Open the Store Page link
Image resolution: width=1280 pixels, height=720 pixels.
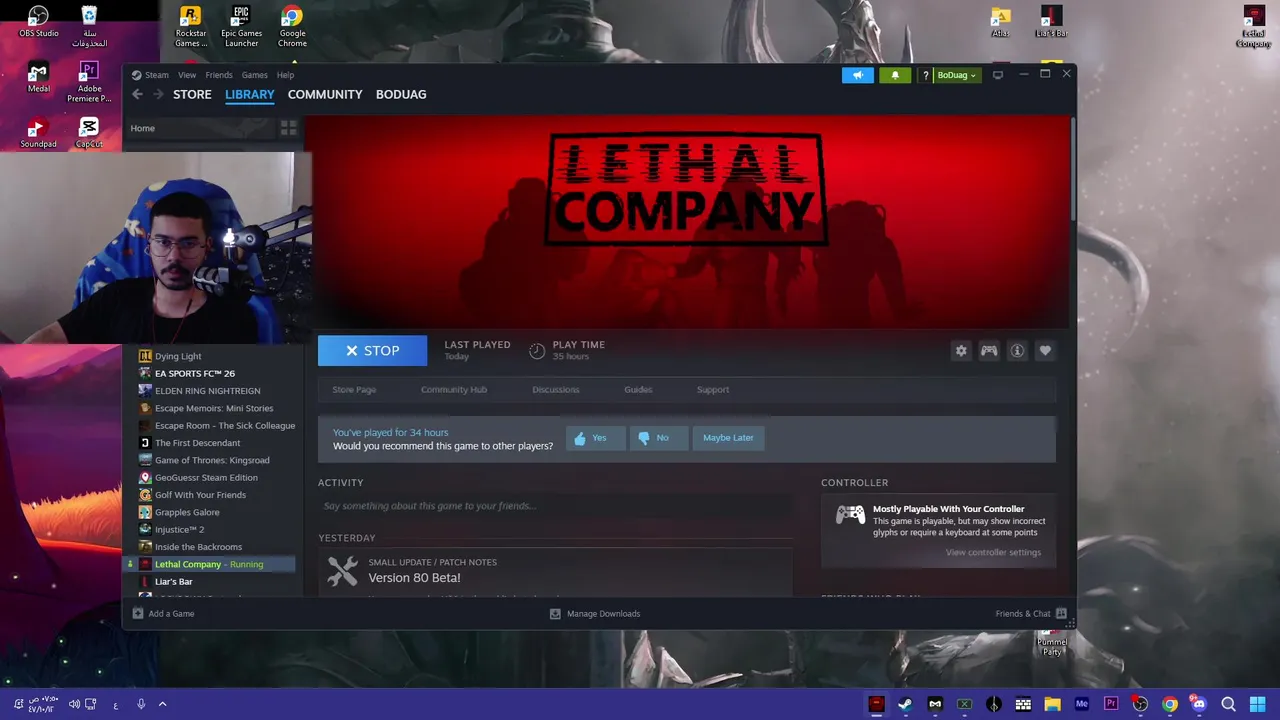click(354, 390)
